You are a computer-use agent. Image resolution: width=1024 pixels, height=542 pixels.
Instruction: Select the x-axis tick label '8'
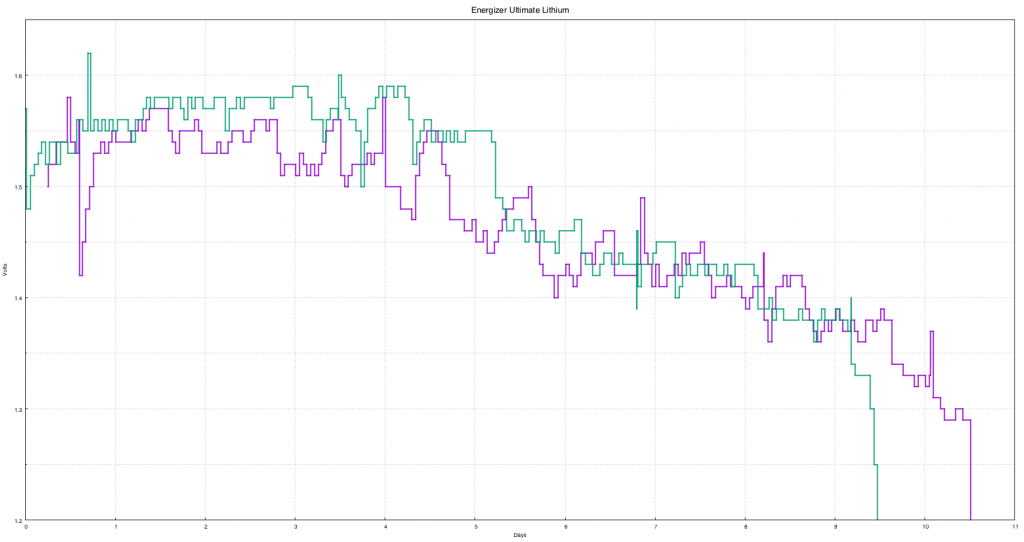745,526
